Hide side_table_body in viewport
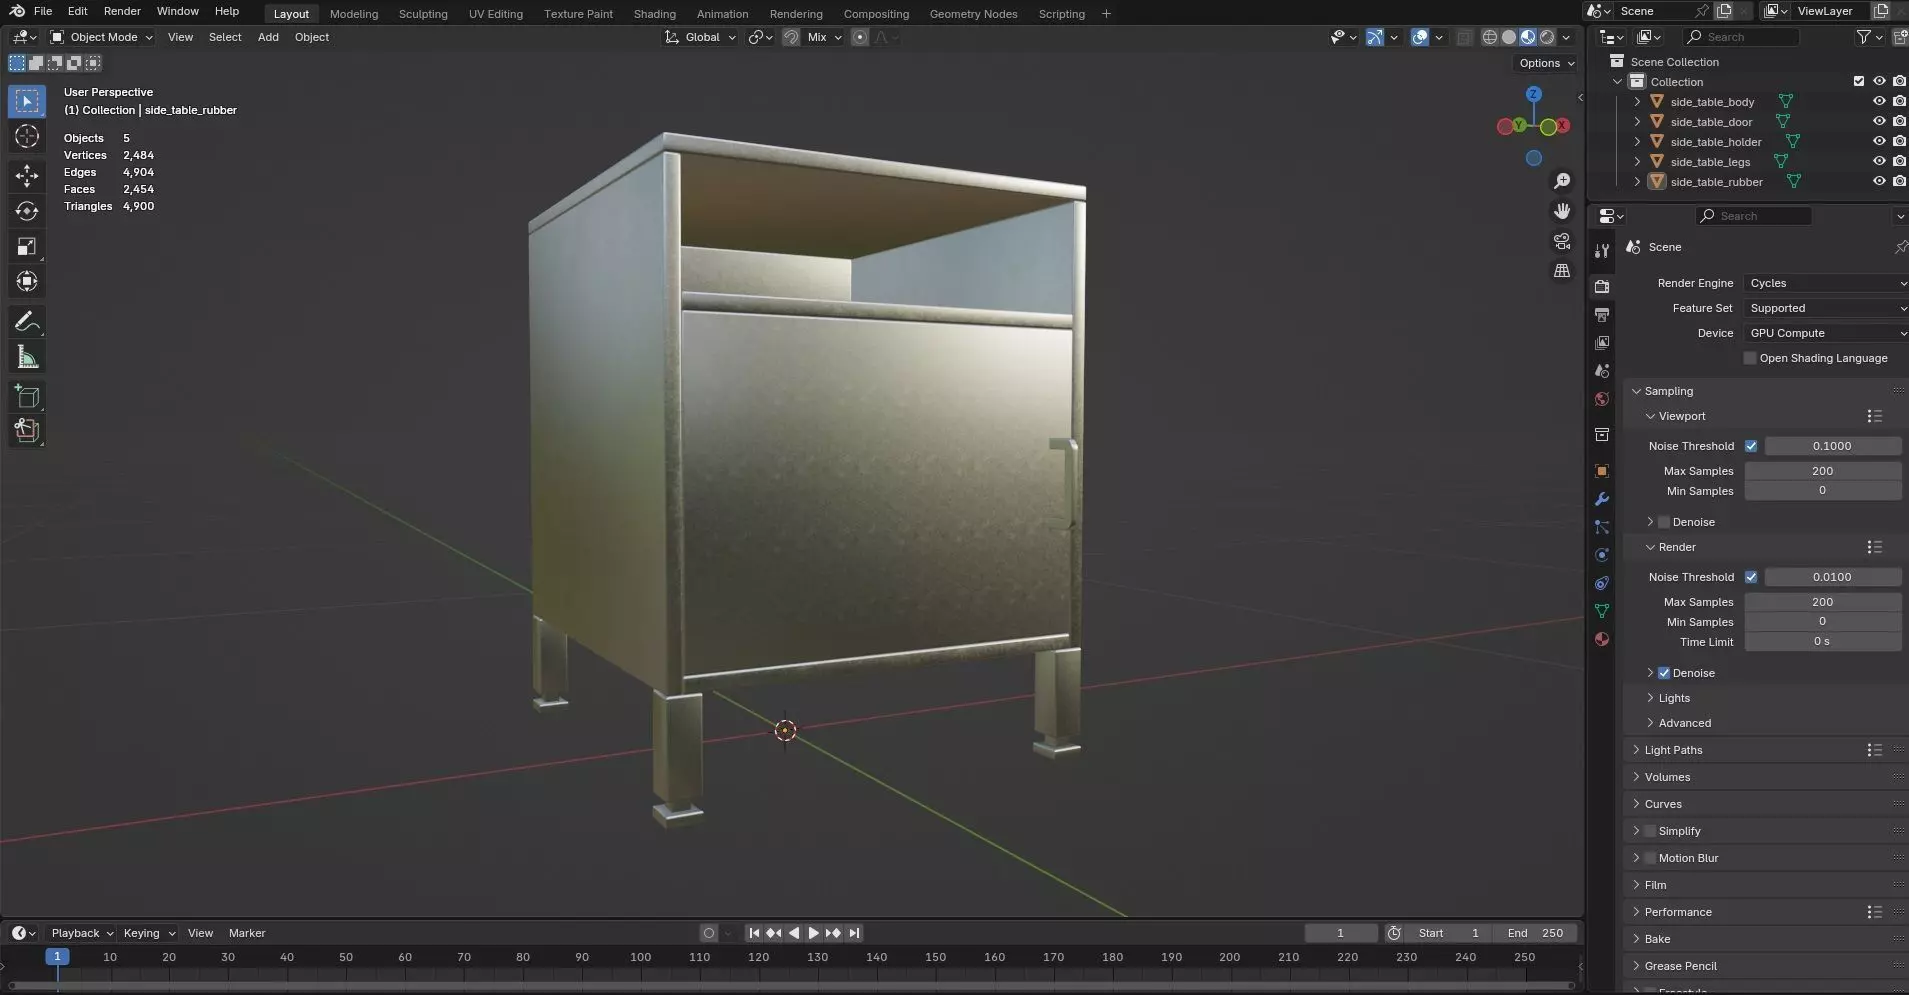The width and height of the screenshot is (1909, 995). tap(1879, 101)
